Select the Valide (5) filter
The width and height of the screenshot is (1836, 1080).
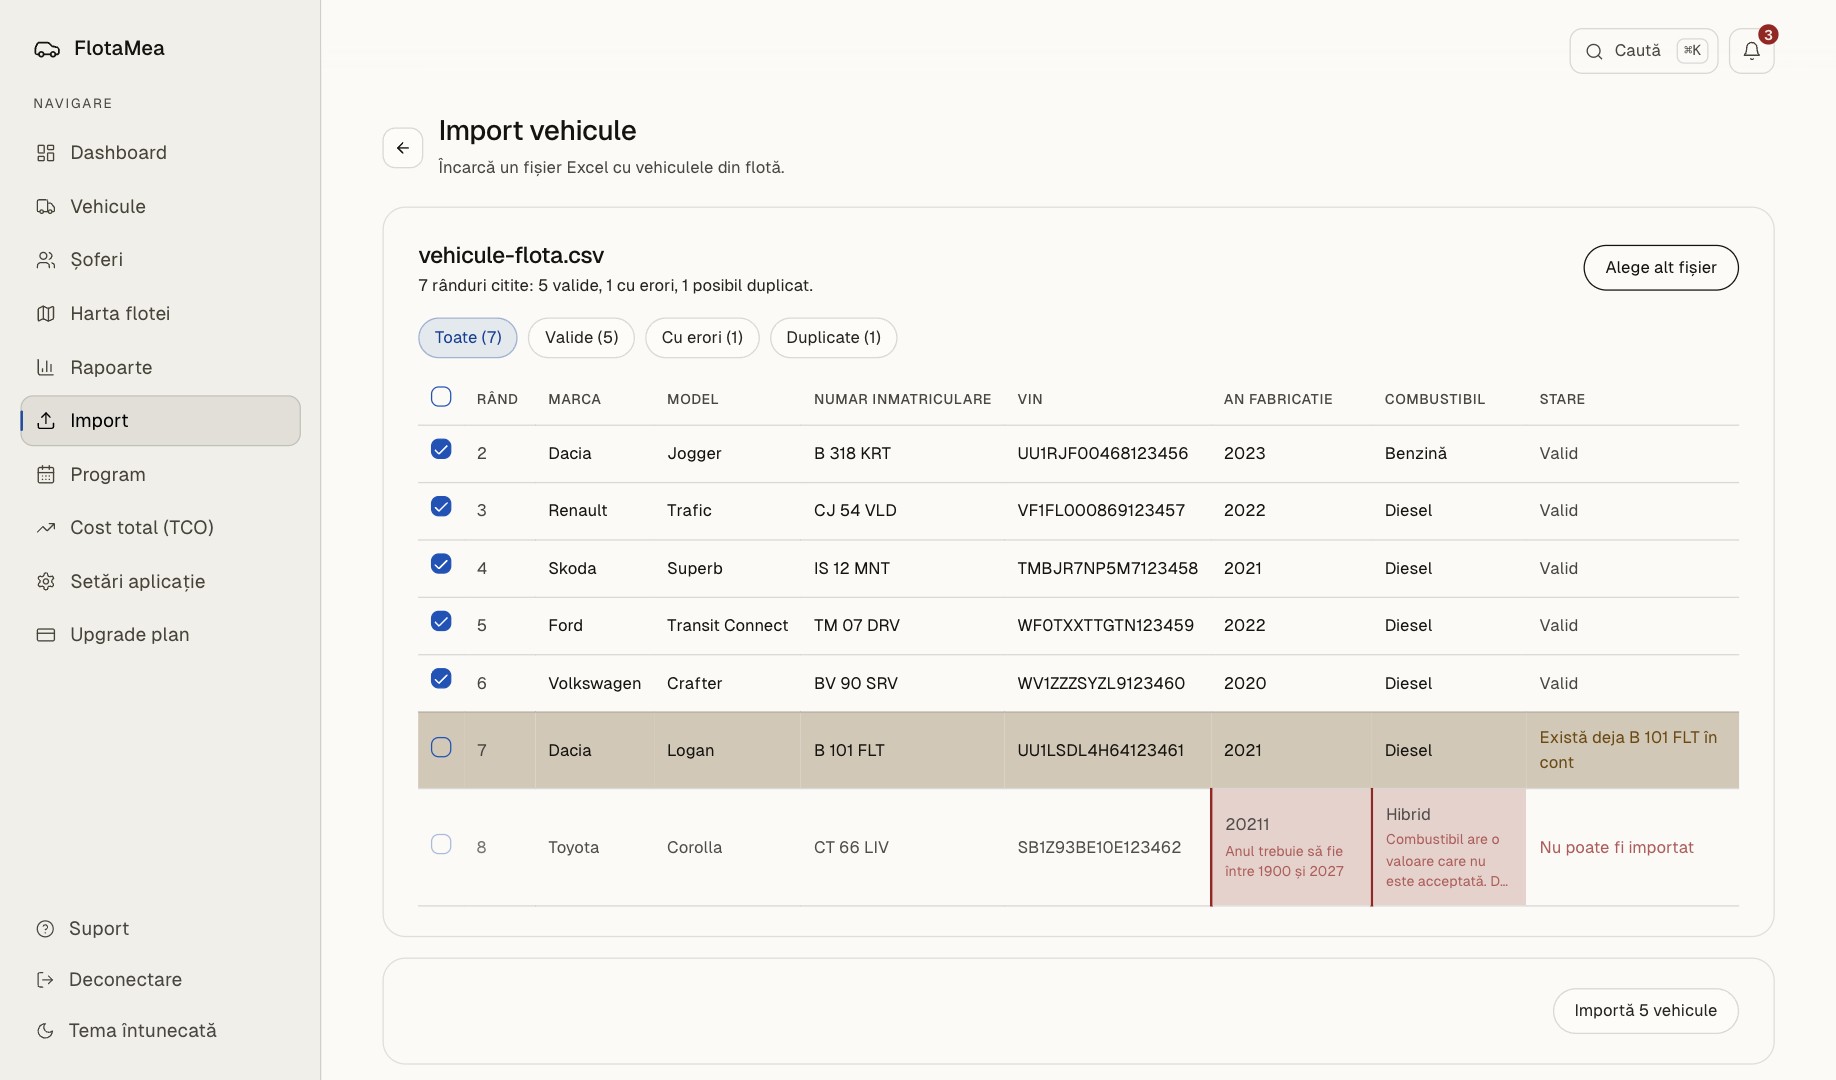coord(581,338)
